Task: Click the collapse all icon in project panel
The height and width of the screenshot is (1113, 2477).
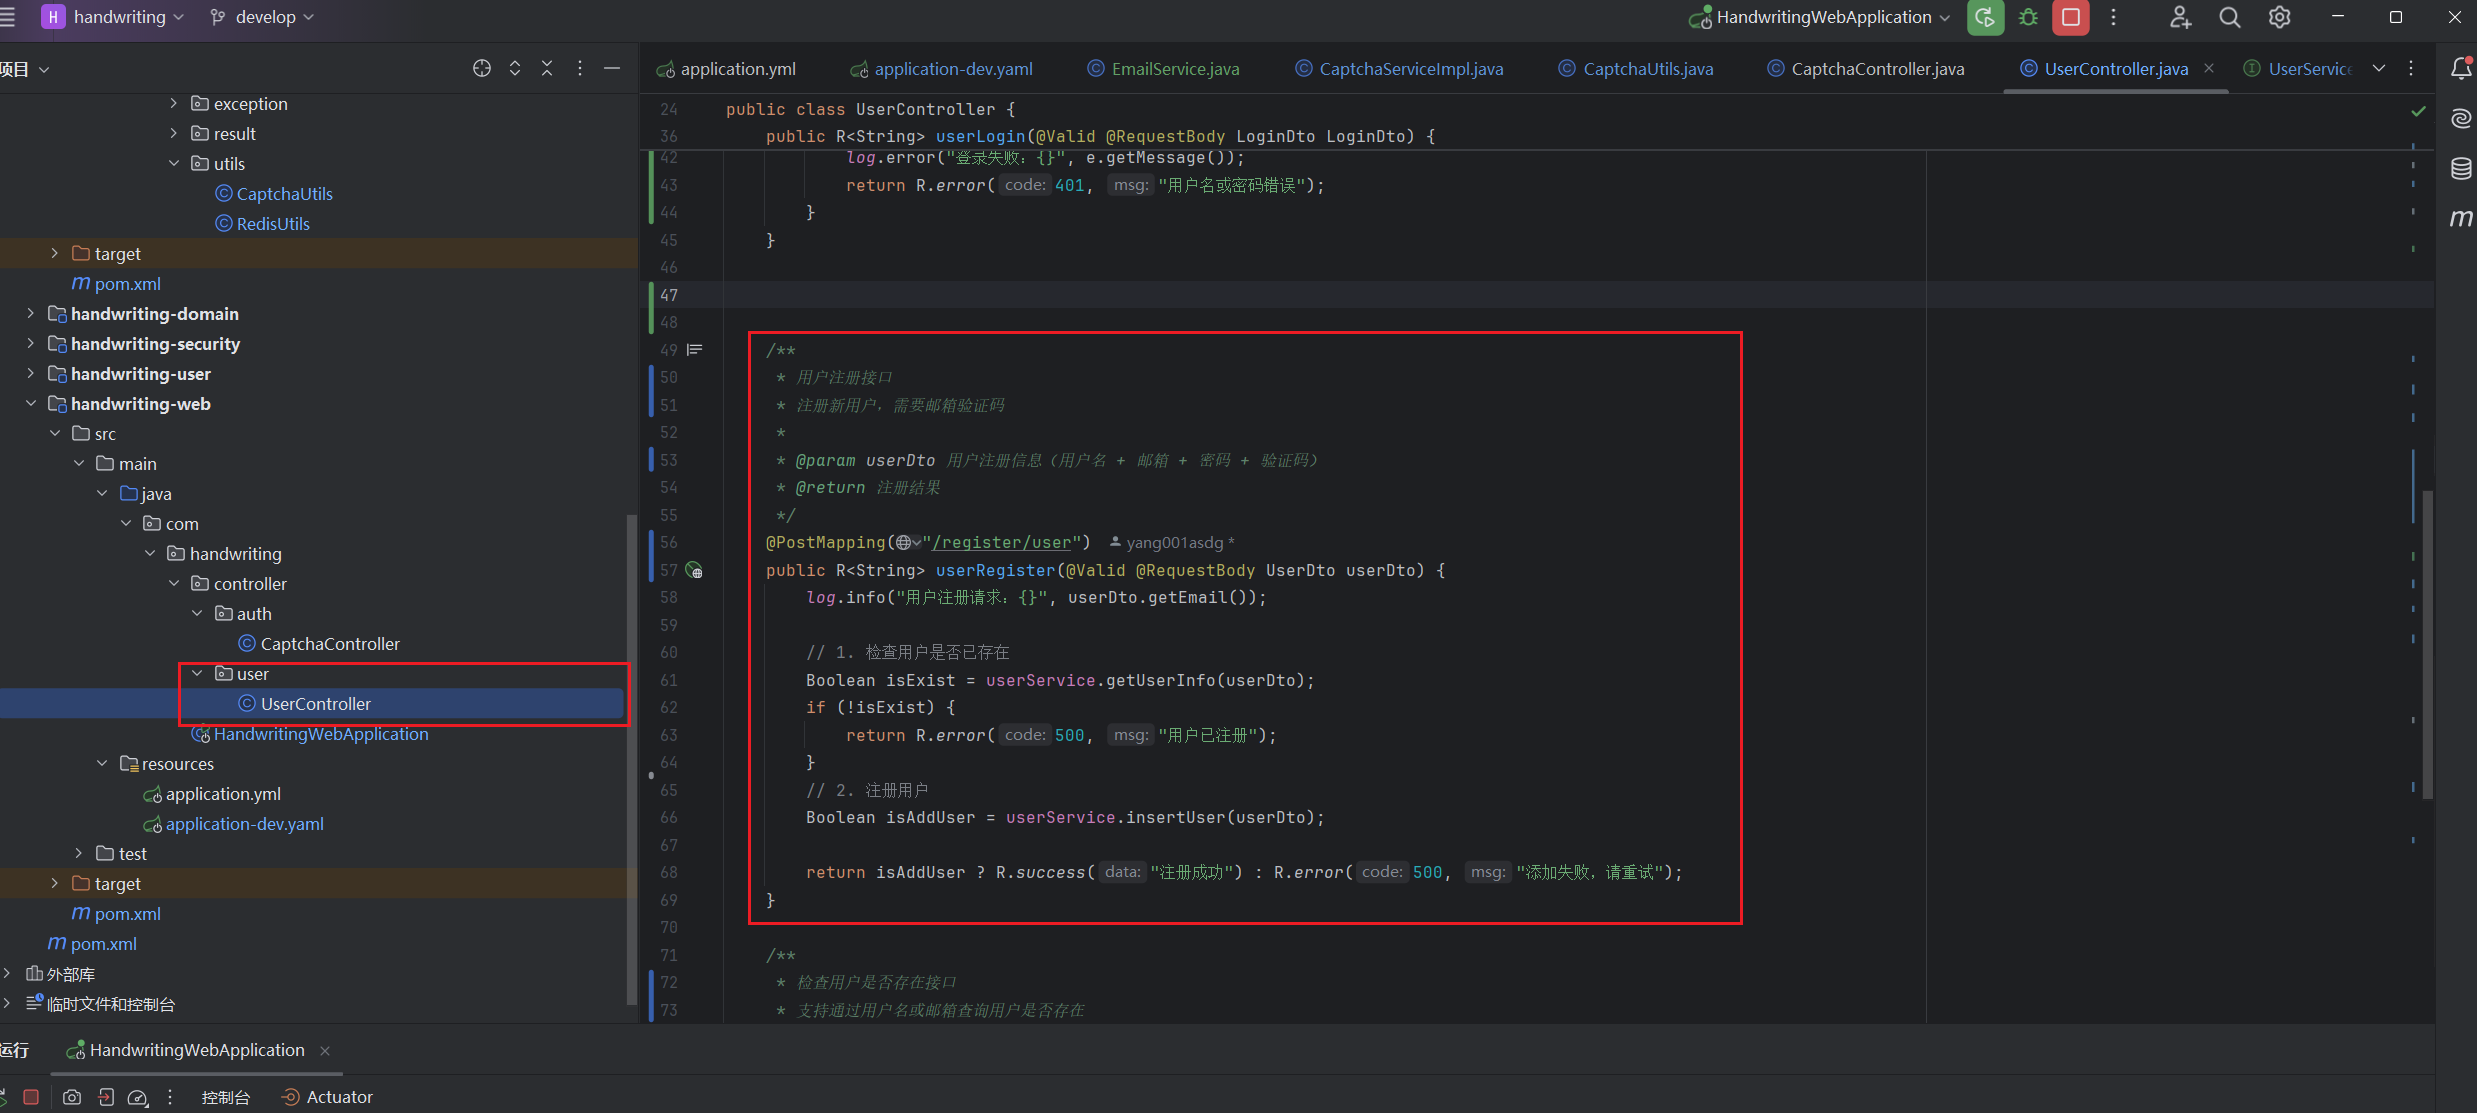Action: point(546,68)
